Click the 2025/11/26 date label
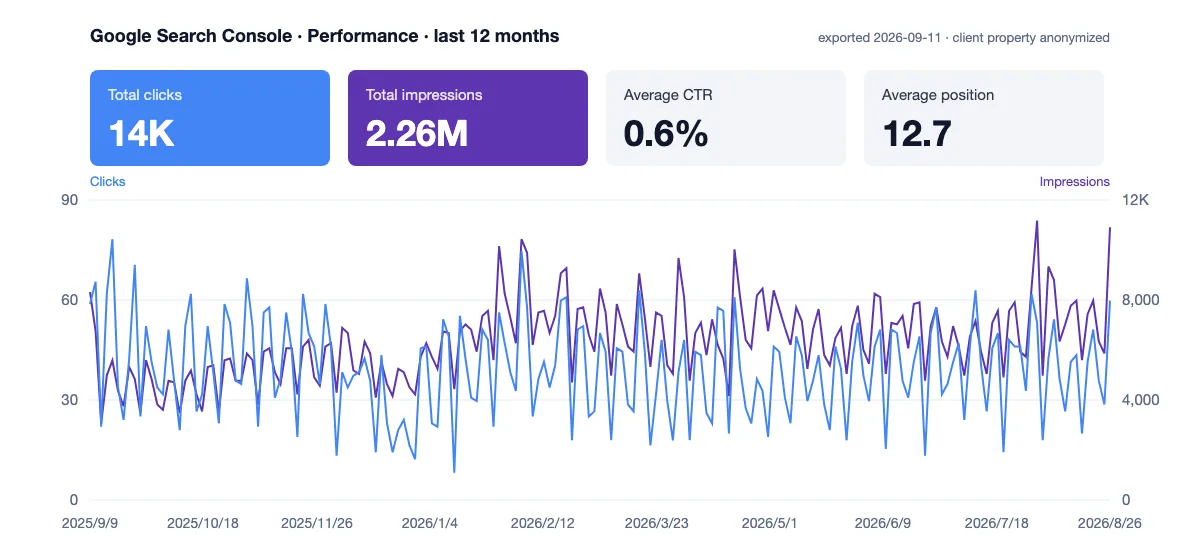 click(317, 523)
